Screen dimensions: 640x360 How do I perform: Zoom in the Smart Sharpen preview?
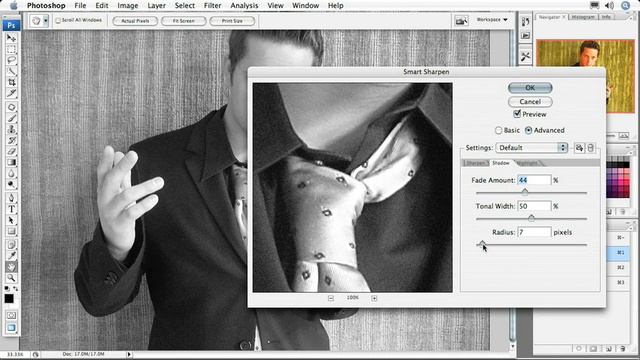[374, 298]
